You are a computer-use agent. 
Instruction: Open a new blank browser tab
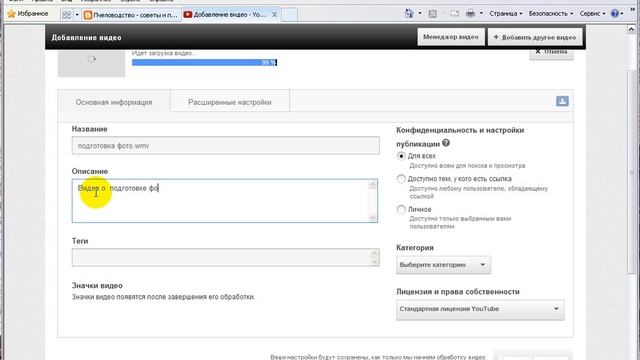point(290,15)
